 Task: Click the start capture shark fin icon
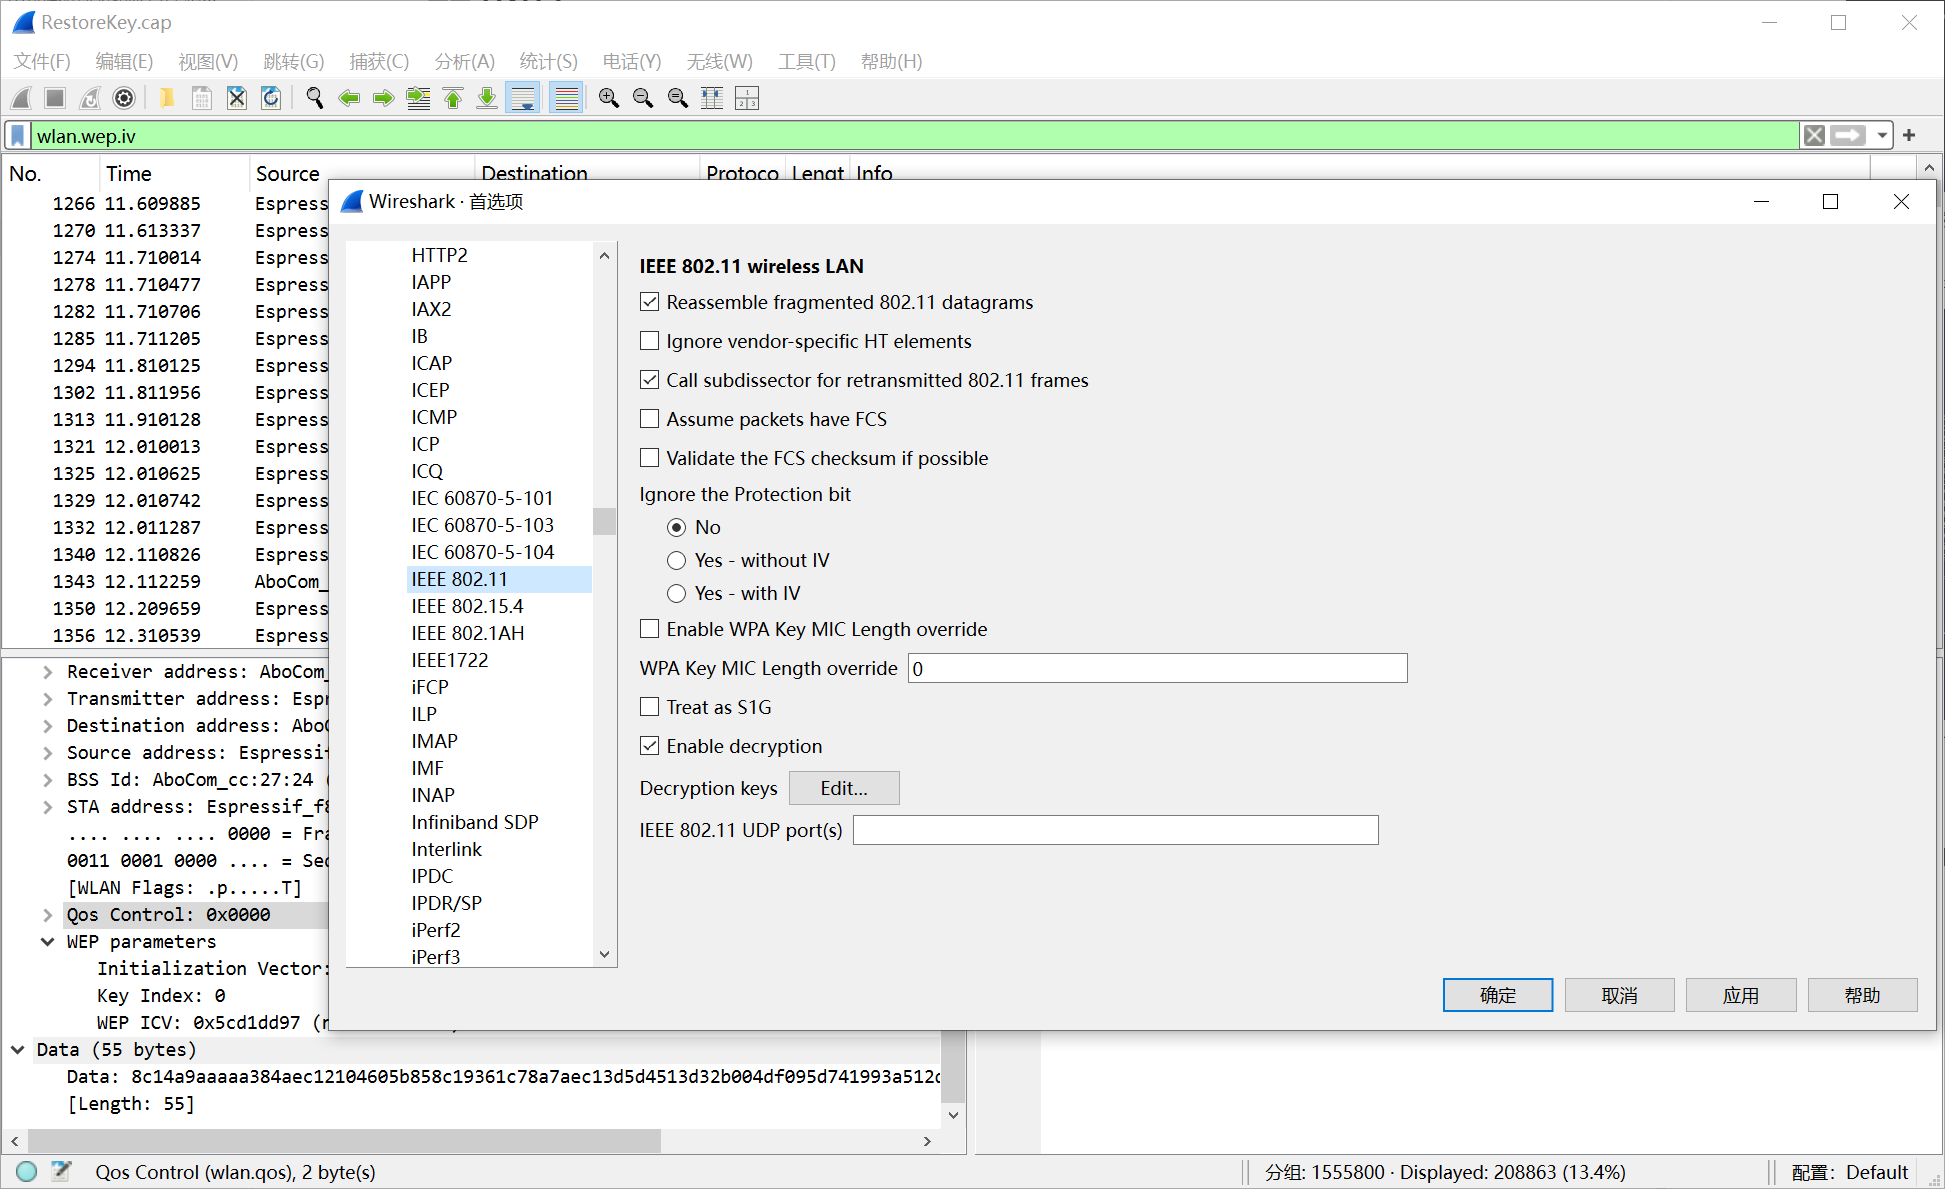tap(21, 98)
